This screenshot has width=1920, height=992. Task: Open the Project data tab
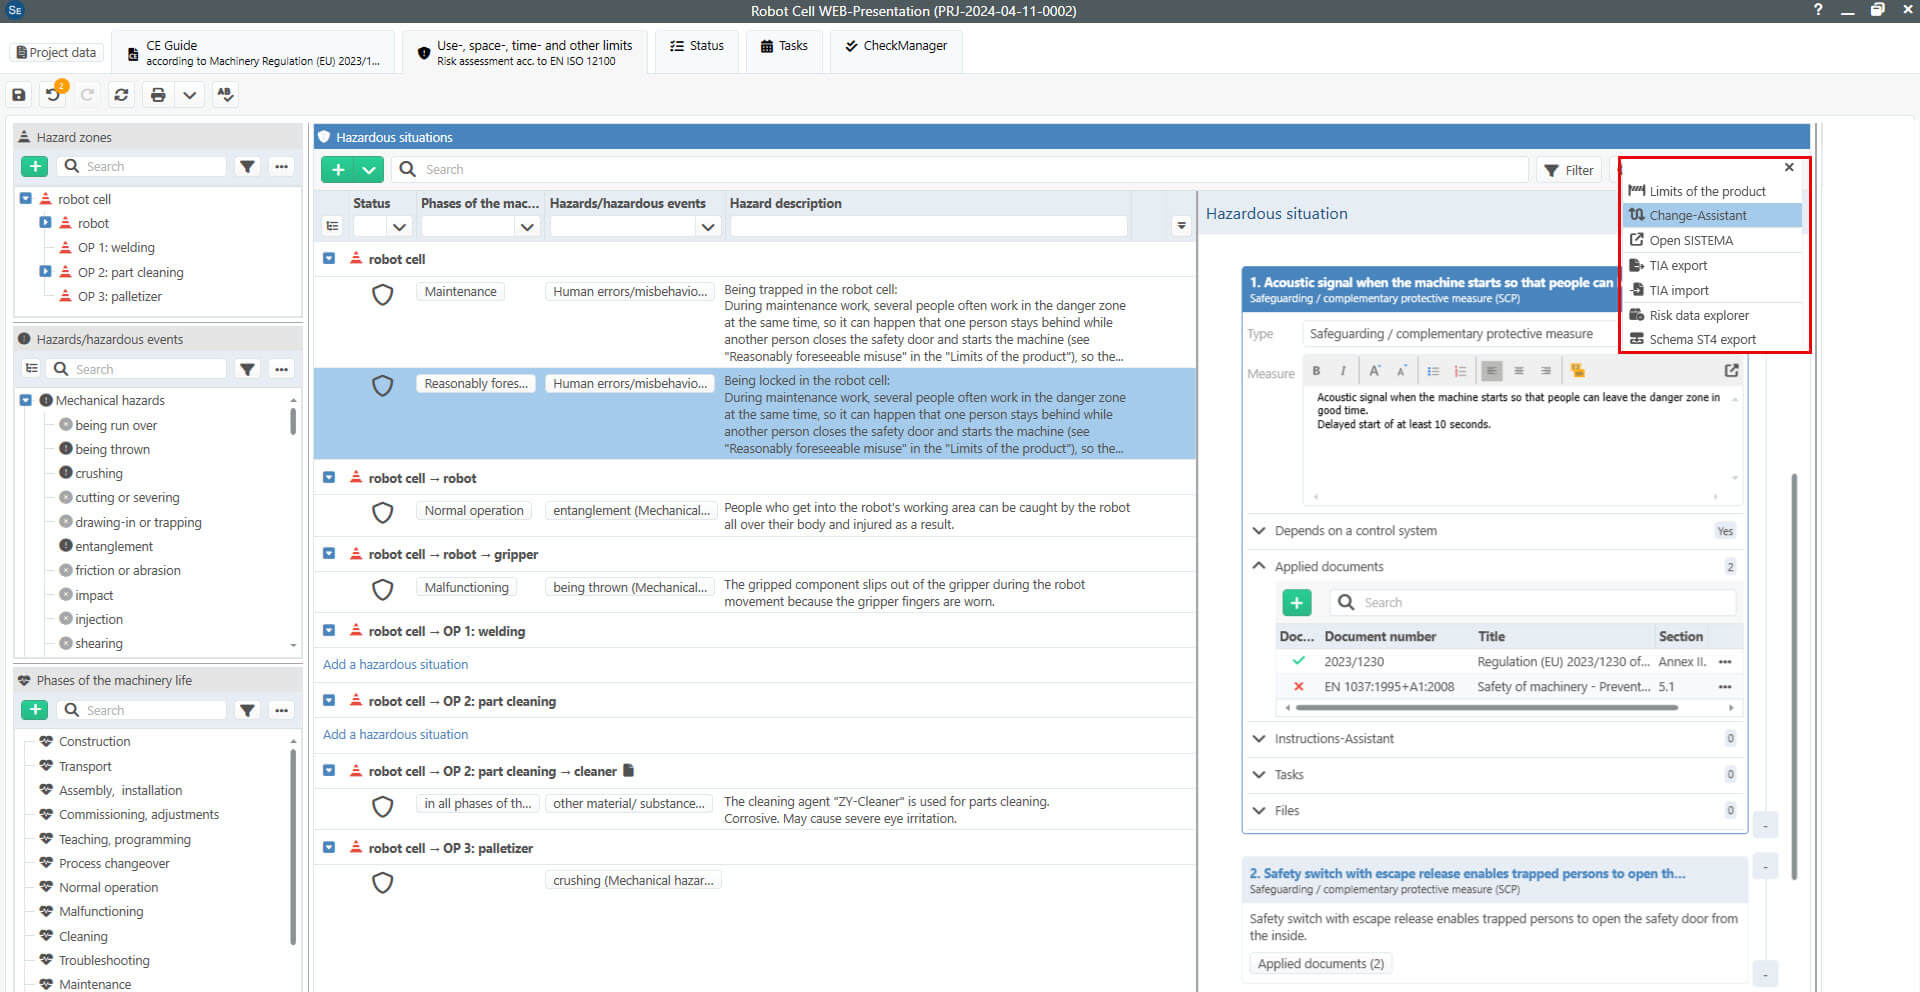[57, 52]
